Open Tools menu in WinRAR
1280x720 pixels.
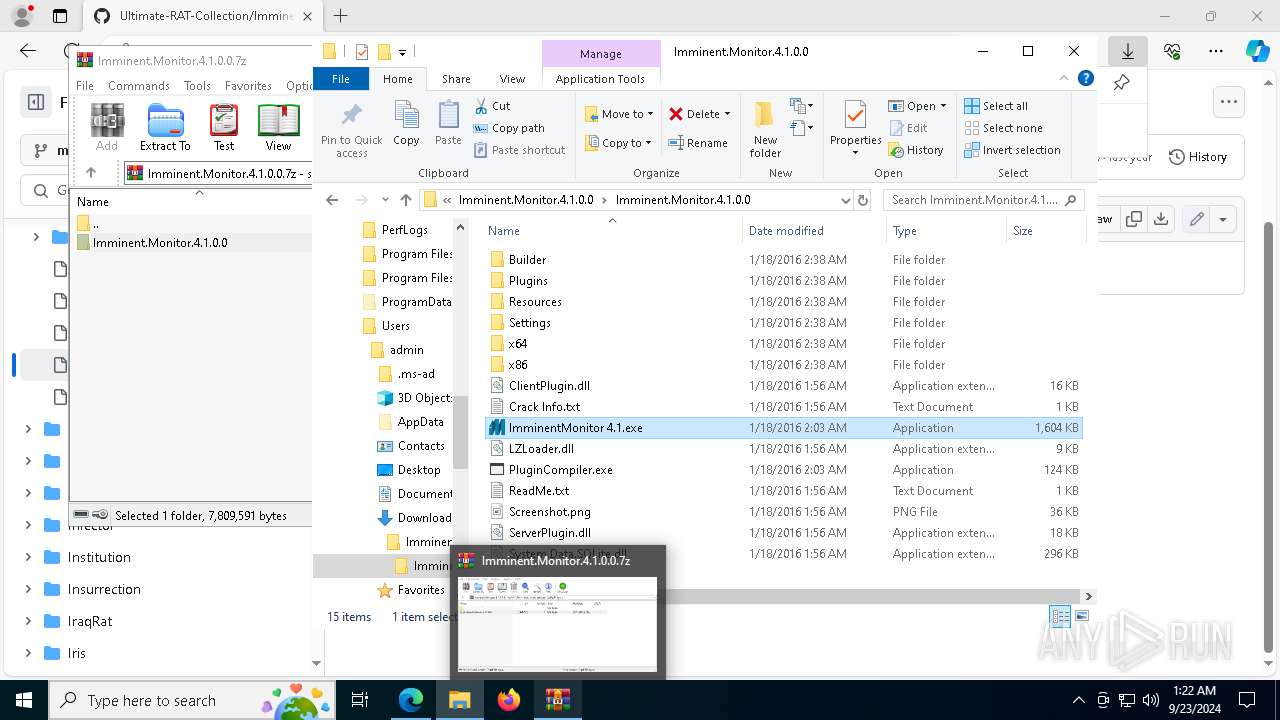click(x=197, y=86)
